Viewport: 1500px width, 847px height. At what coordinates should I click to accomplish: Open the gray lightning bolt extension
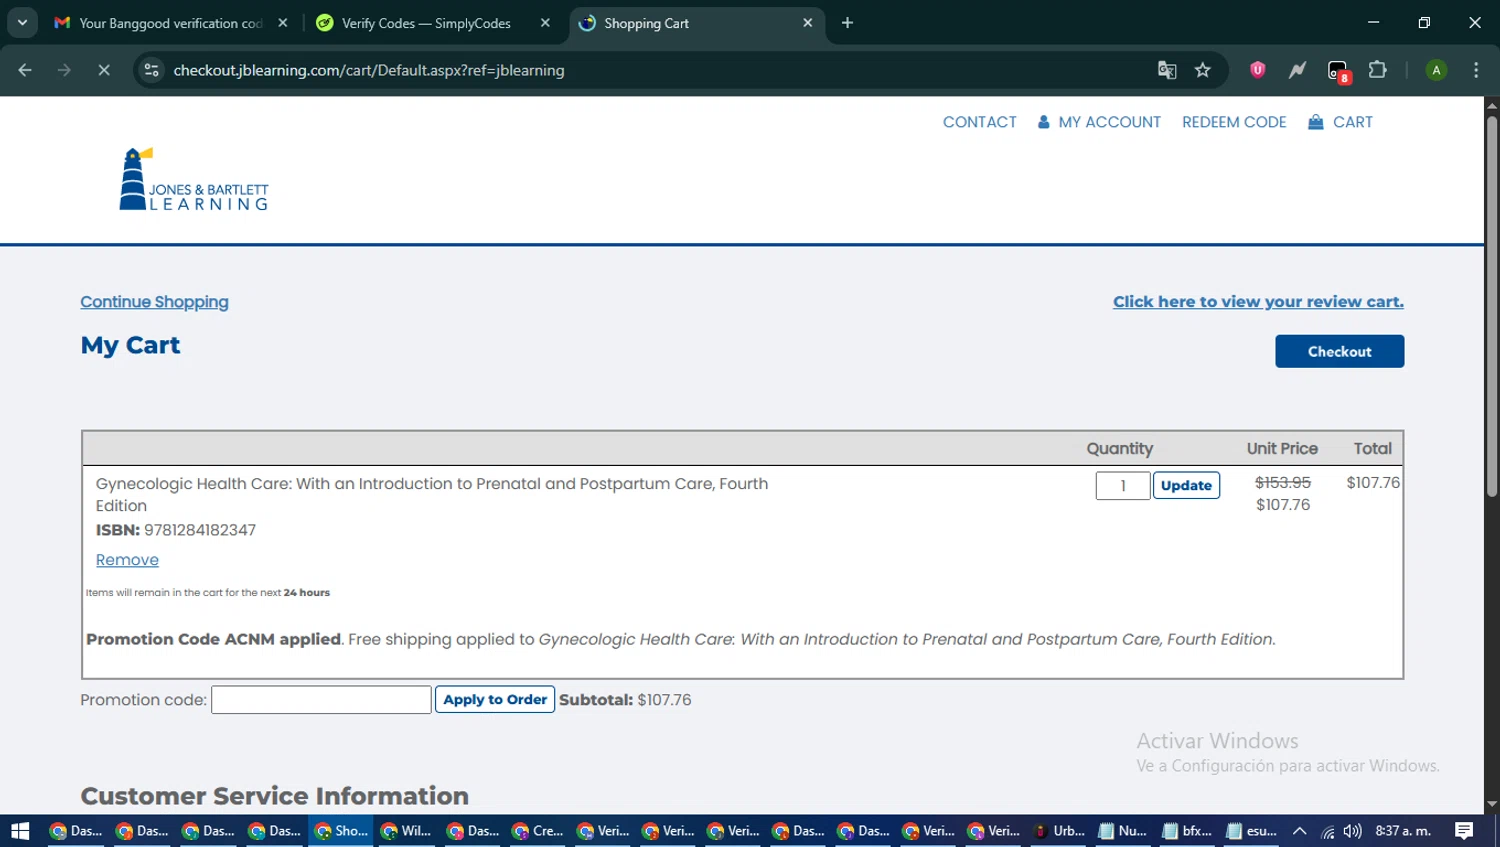(x=1297, y=70)
